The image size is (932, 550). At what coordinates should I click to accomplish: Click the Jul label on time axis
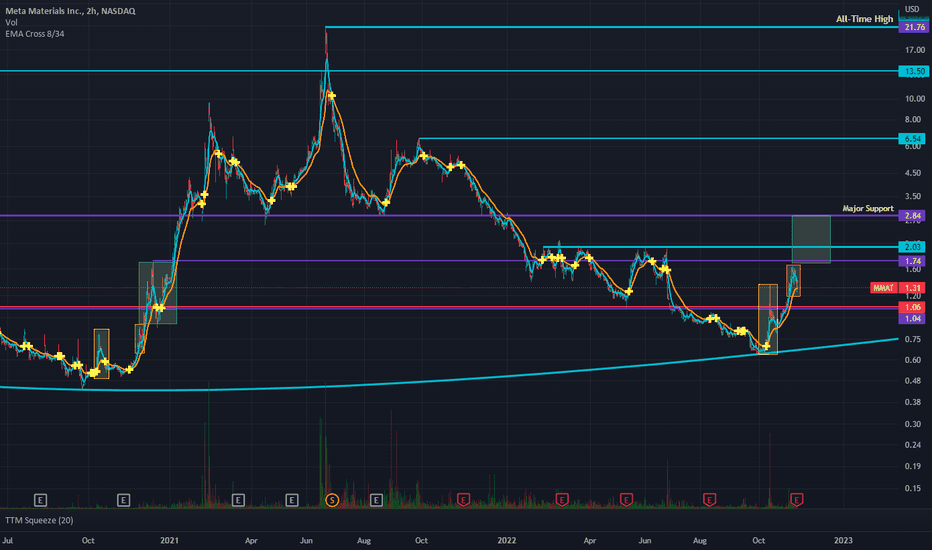click(8, 540)
